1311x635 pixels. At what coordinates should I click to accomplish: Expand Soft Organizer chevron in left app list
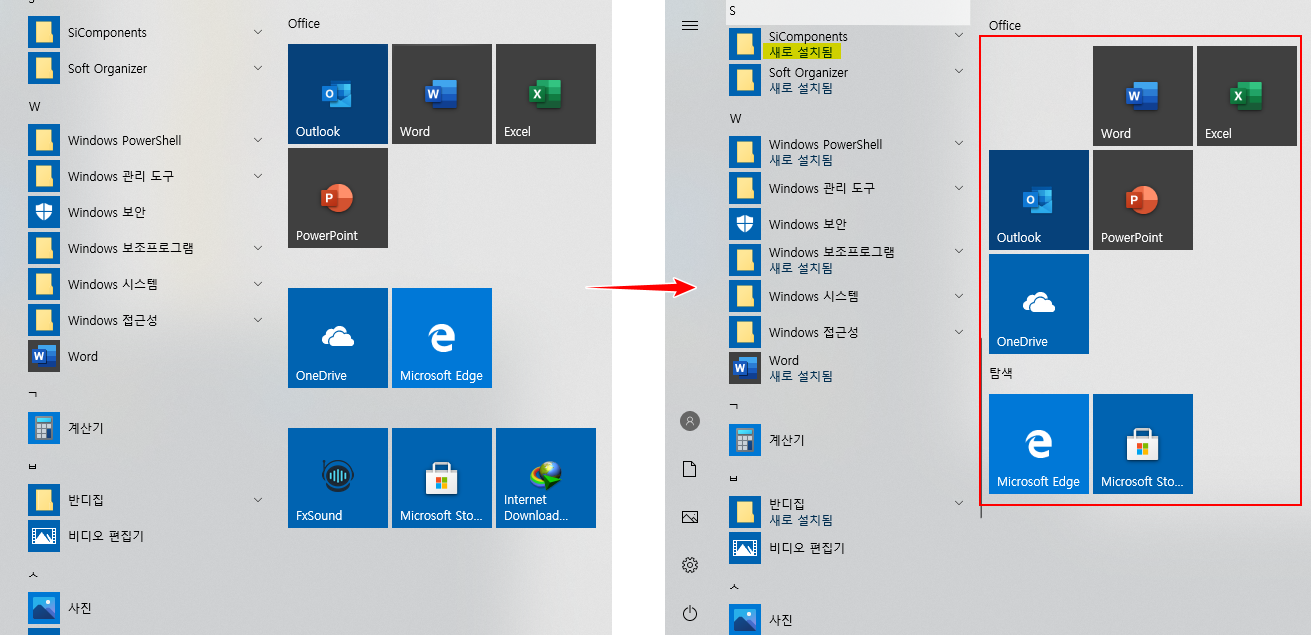point(258,68)
